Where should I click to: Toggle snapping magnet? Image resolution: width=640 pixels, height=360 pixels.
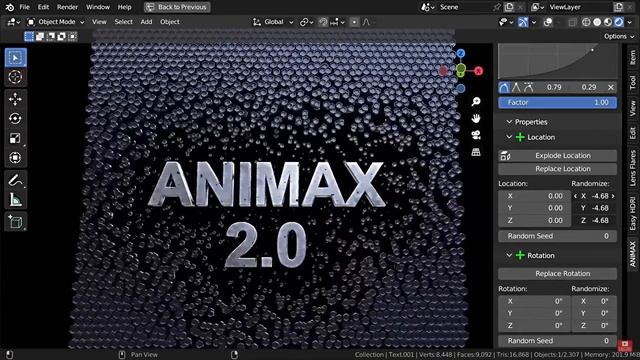(x=323, y=22)
